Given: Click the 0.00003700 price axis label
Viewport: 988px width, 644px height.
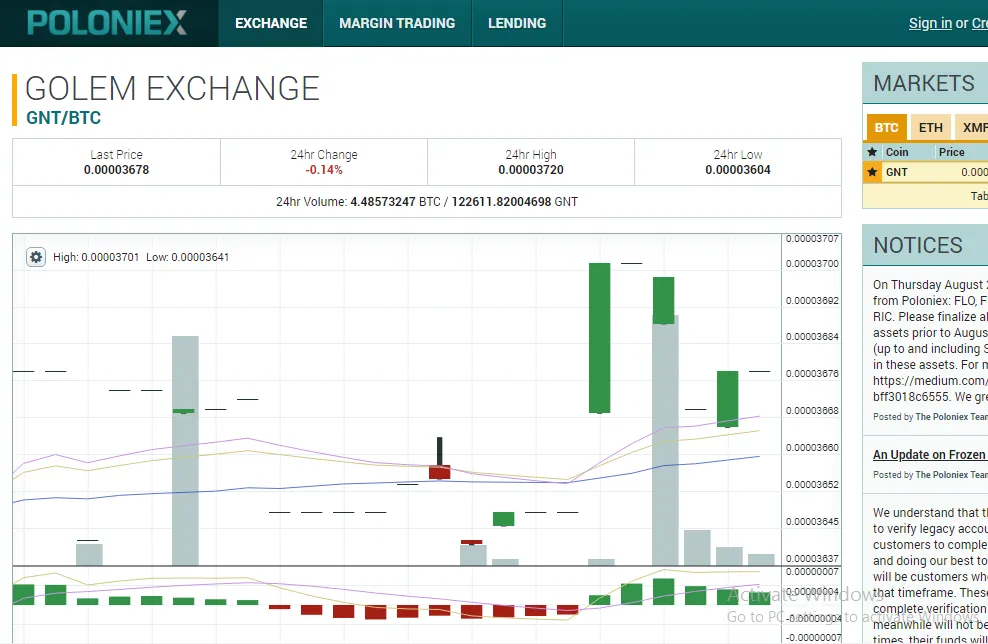Looking at the screenshot, I should tap(812, 263).
